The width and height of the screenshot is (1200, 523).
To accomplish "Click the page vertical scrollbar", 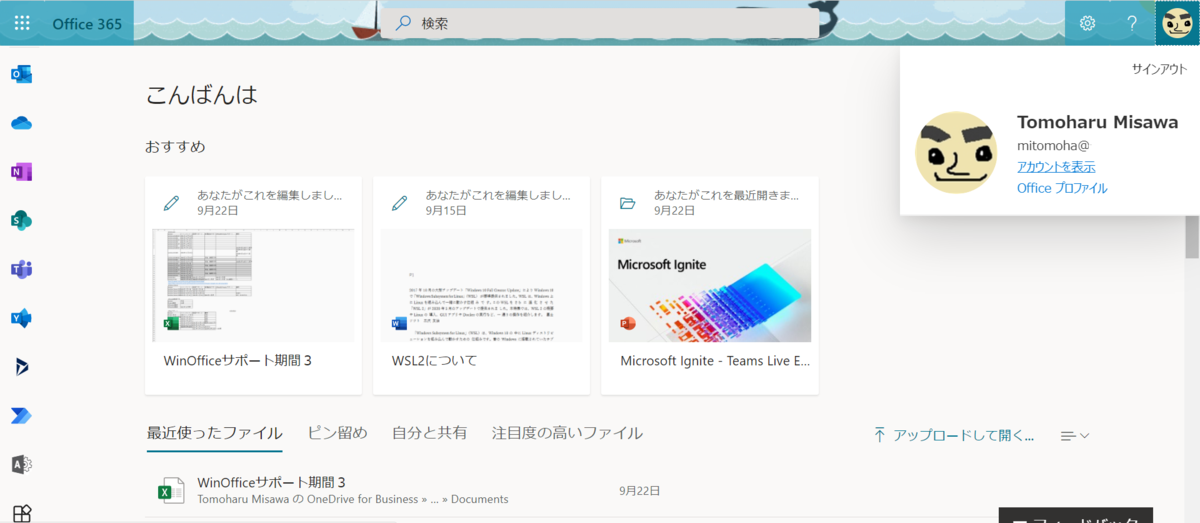I will (x=1192, y=237).
